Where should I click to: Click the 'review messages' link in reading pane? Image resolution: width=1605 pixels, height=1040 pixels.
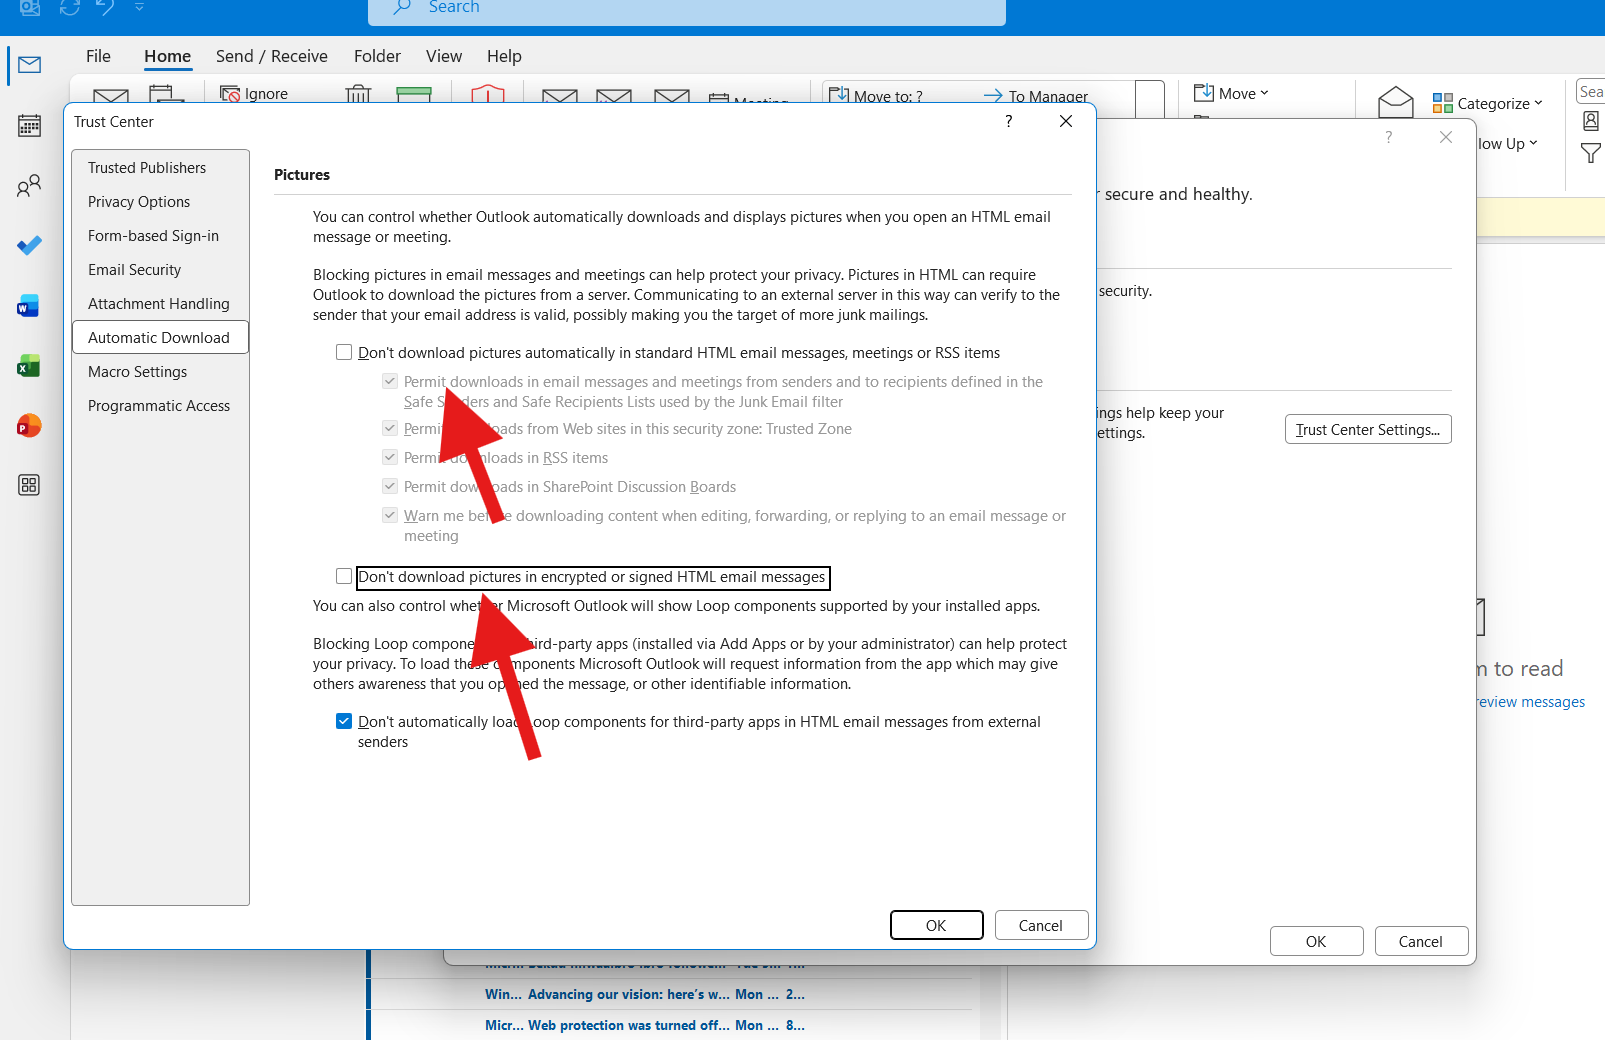[1530, 702]
